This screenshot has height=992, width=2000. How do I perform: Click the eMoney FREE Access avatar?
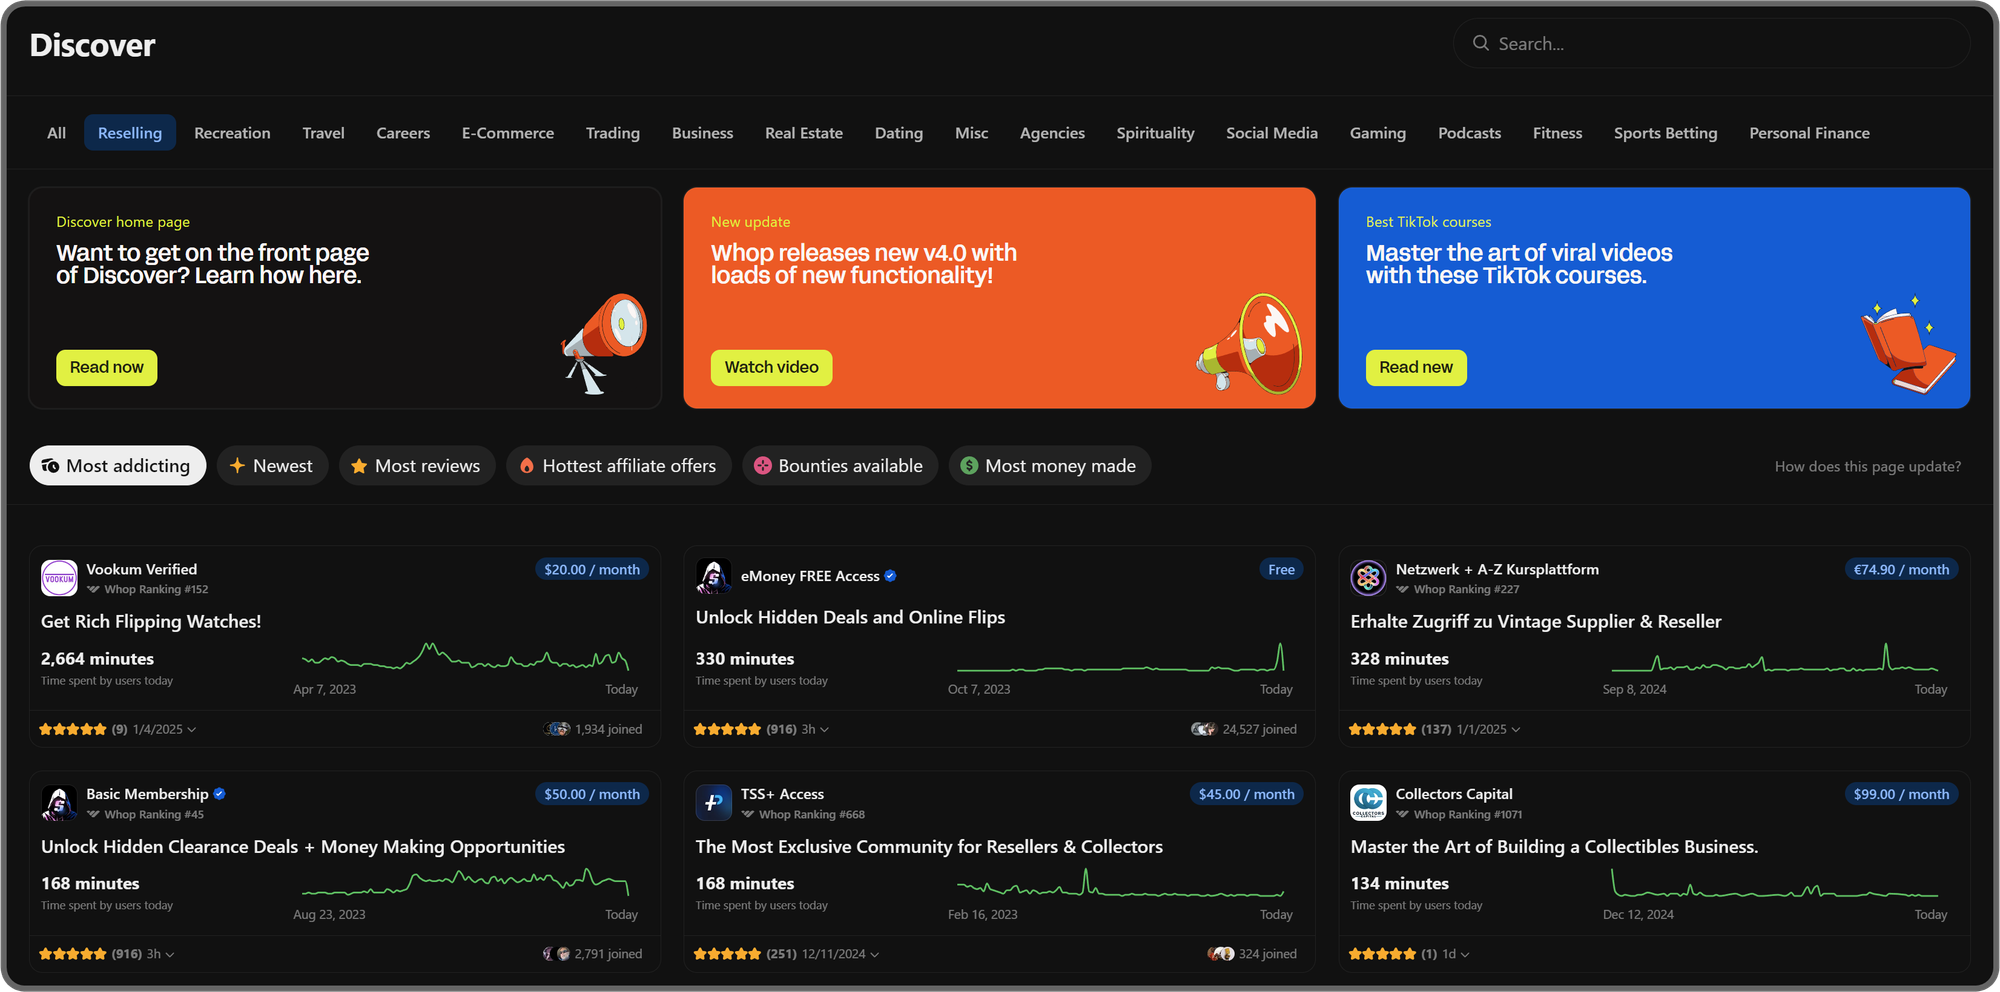click(714, 577)
